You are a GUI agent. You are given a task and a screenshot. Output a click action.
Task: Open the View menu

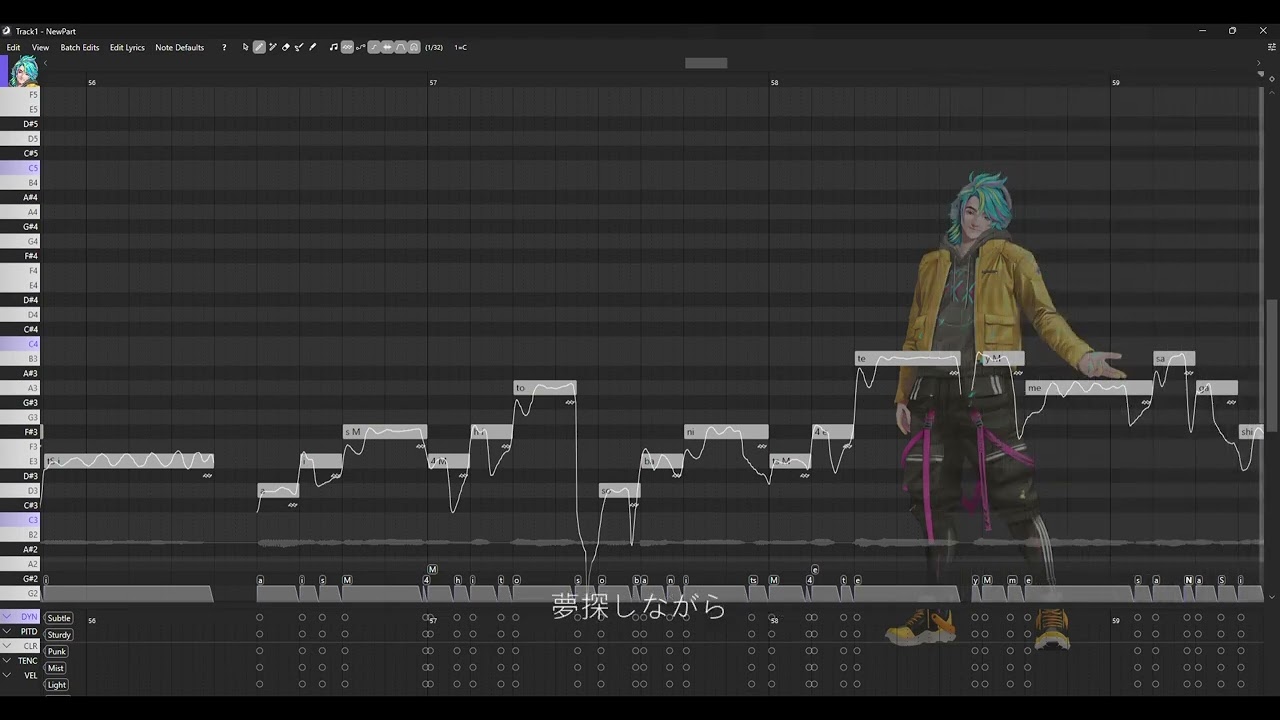tap(40, 47)
